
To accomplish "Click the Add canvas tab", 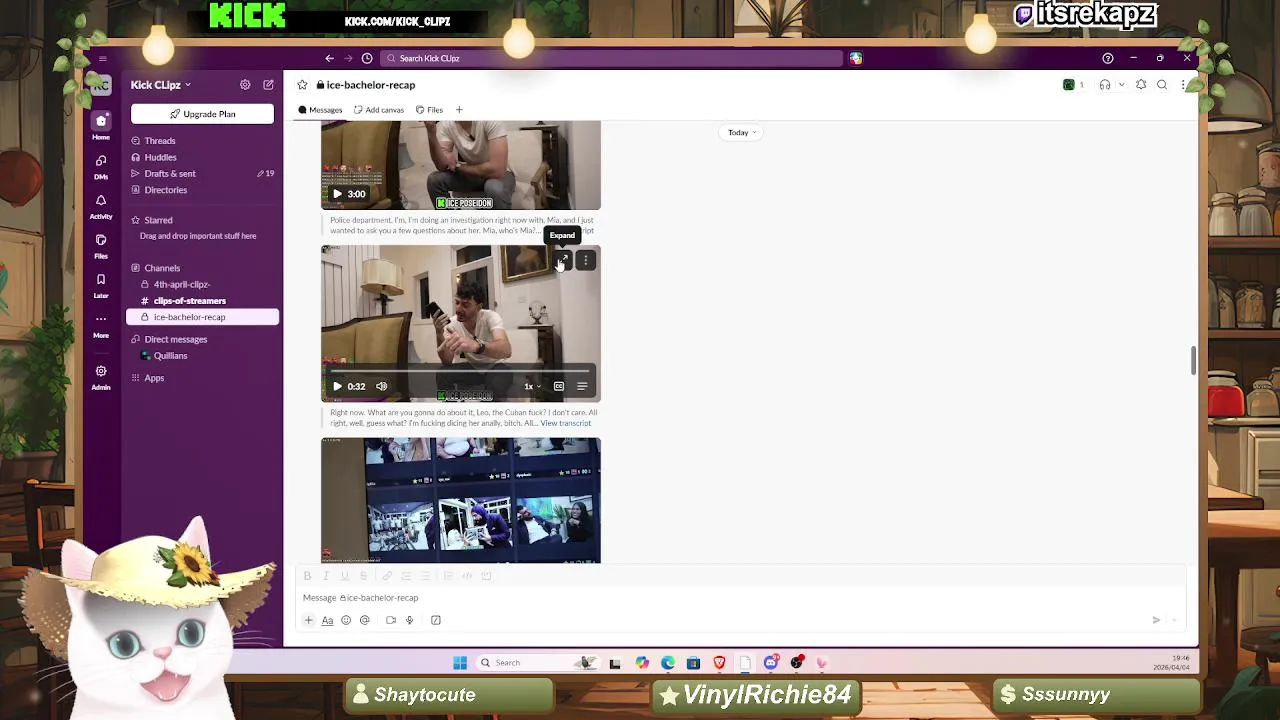I will tap(379, 110).
